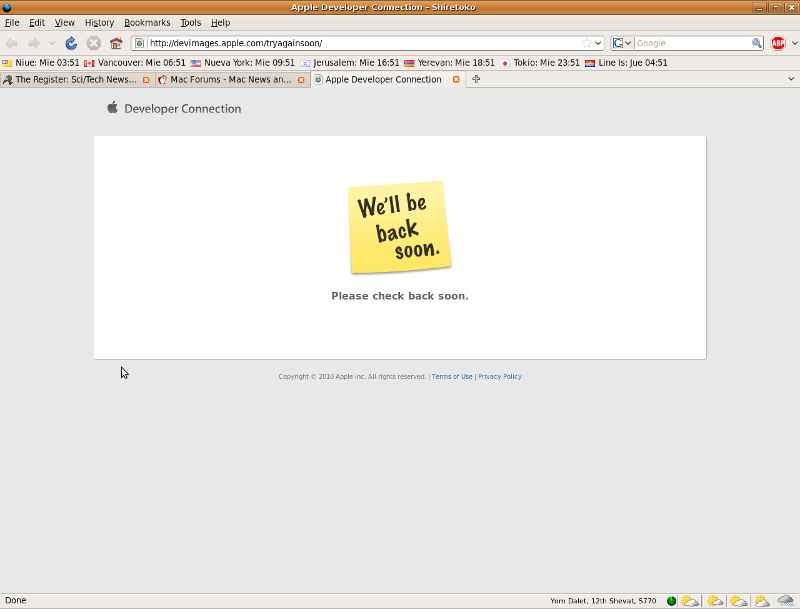Open a new tab with plus button
Screen dimensions: 800x609
(476, 79)
